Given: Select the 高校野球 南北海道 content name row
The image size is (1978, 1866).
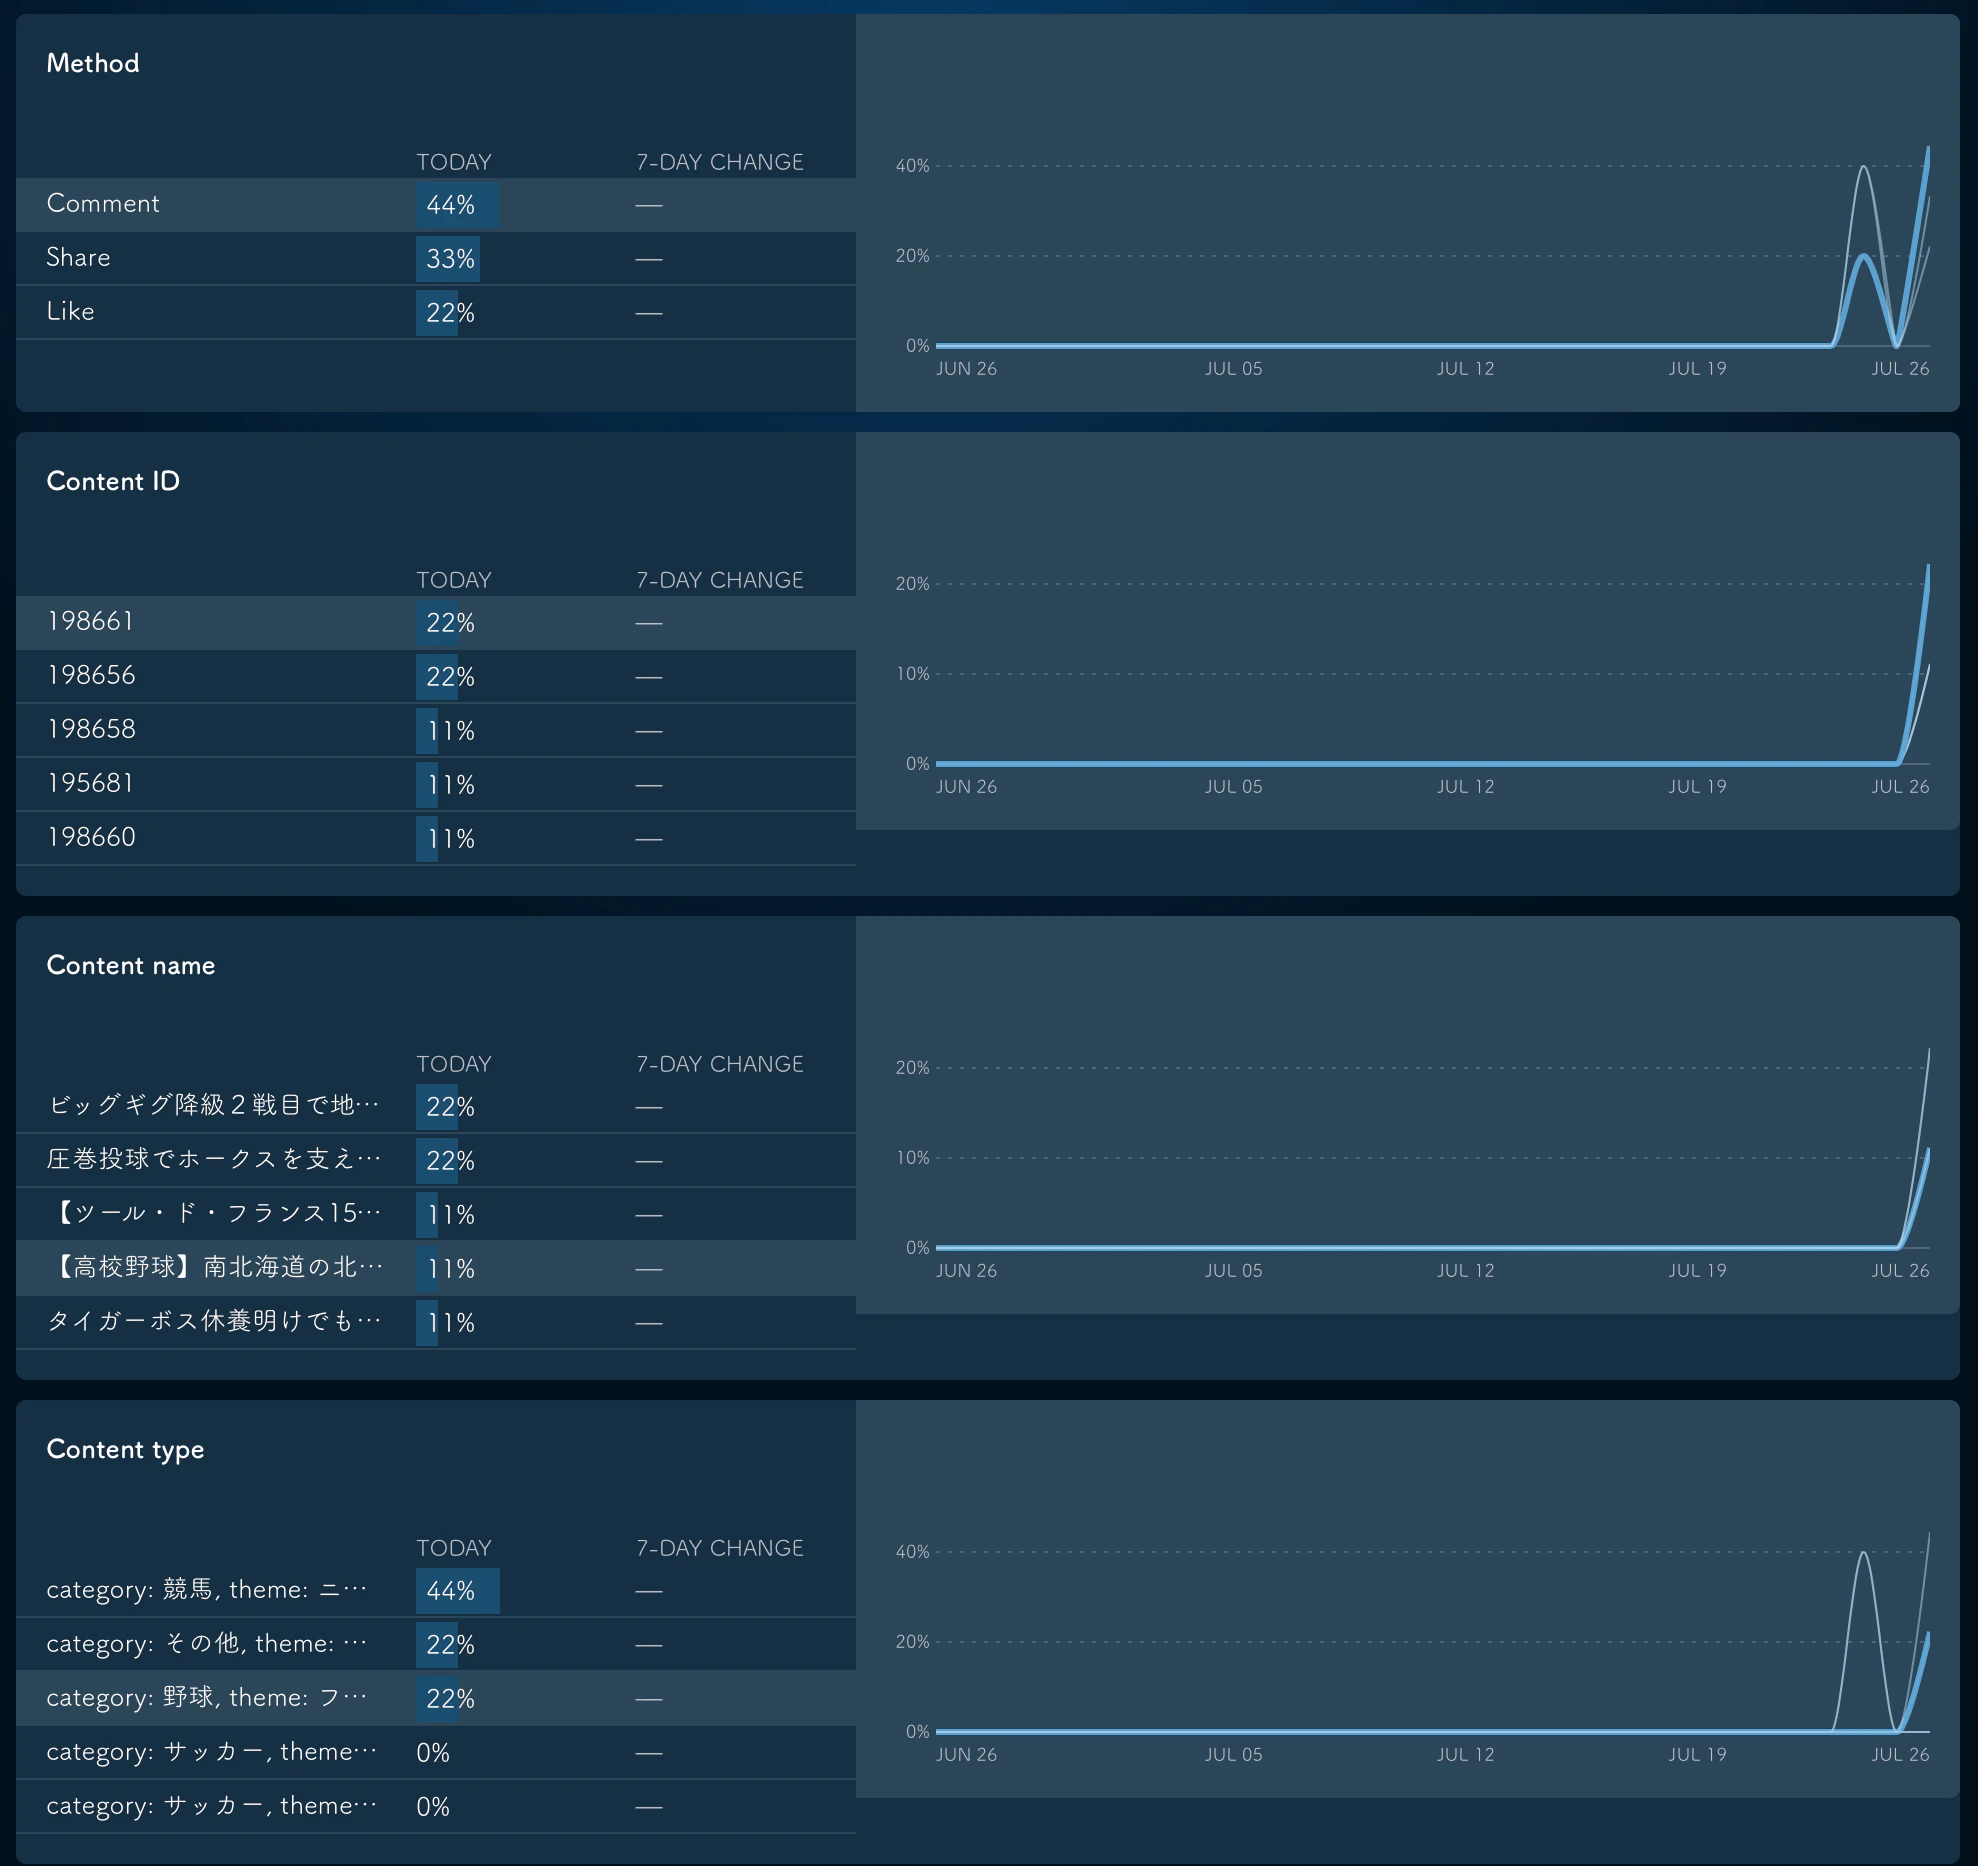Looking at the screenshot, I should 436,1269.
